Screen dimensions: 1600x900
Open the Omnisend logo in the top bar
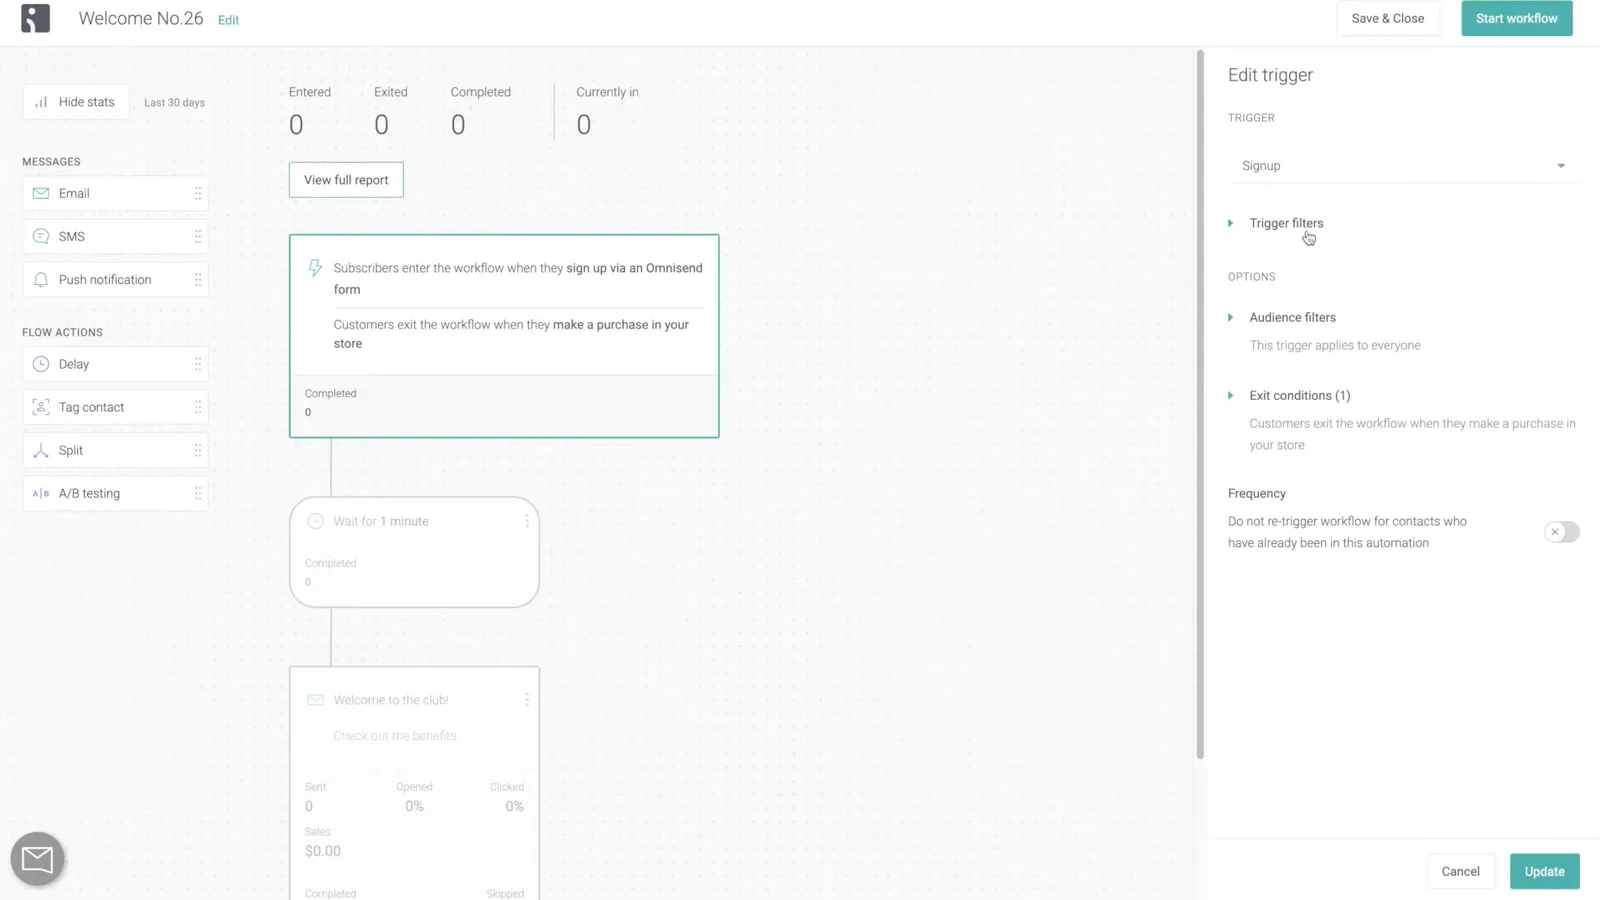[x=36, y=18]
